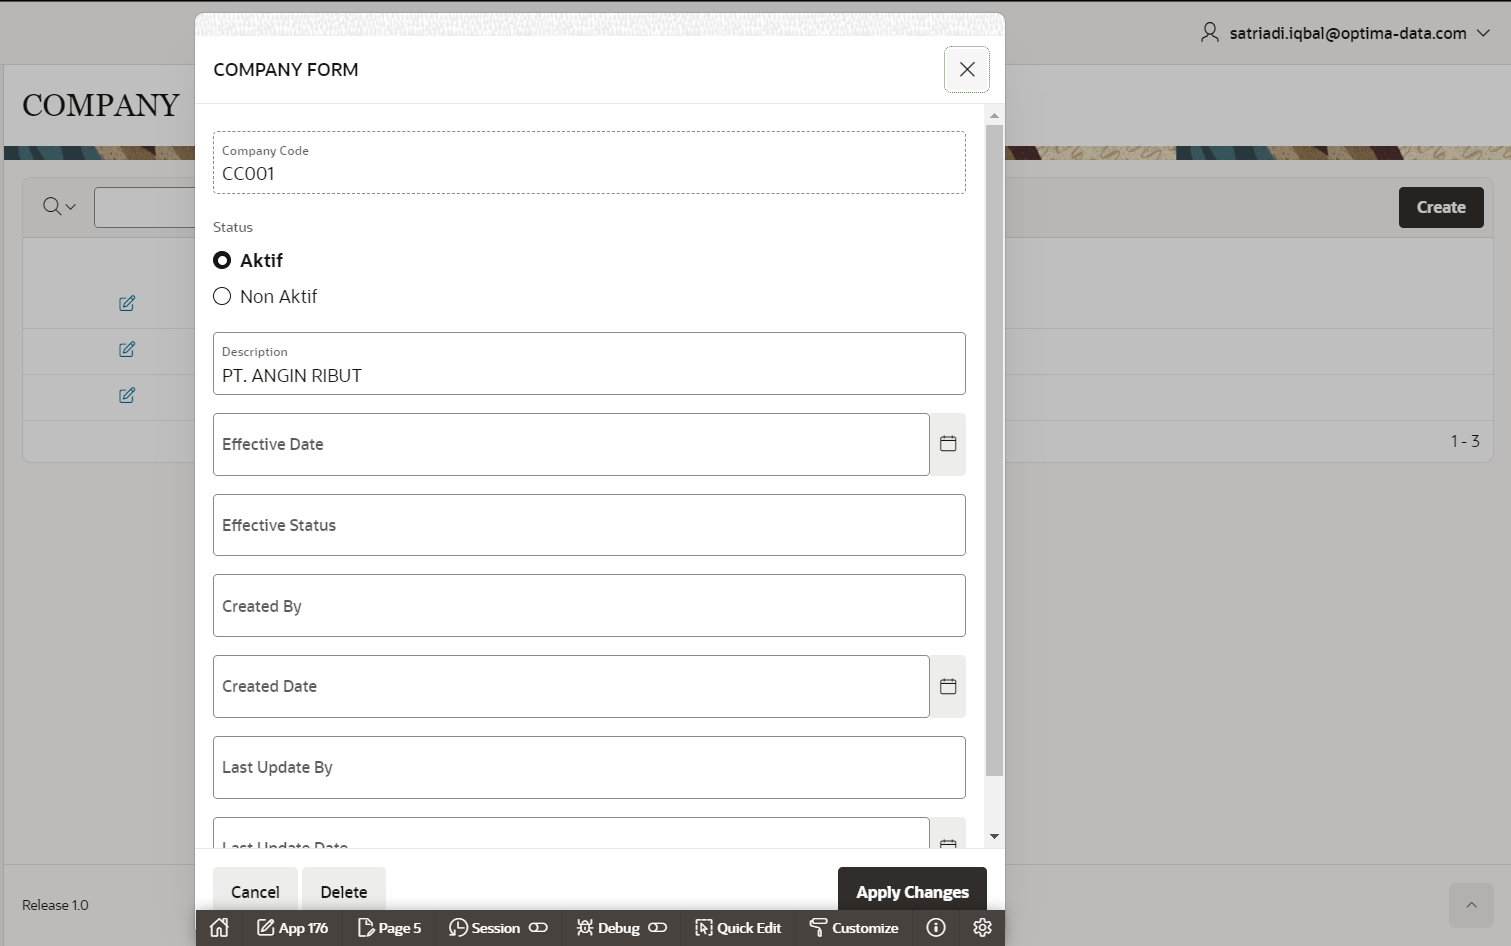Click the COMPANY page heading
This screenshot has height=946, width=1511.
click(x=101, y=105)
